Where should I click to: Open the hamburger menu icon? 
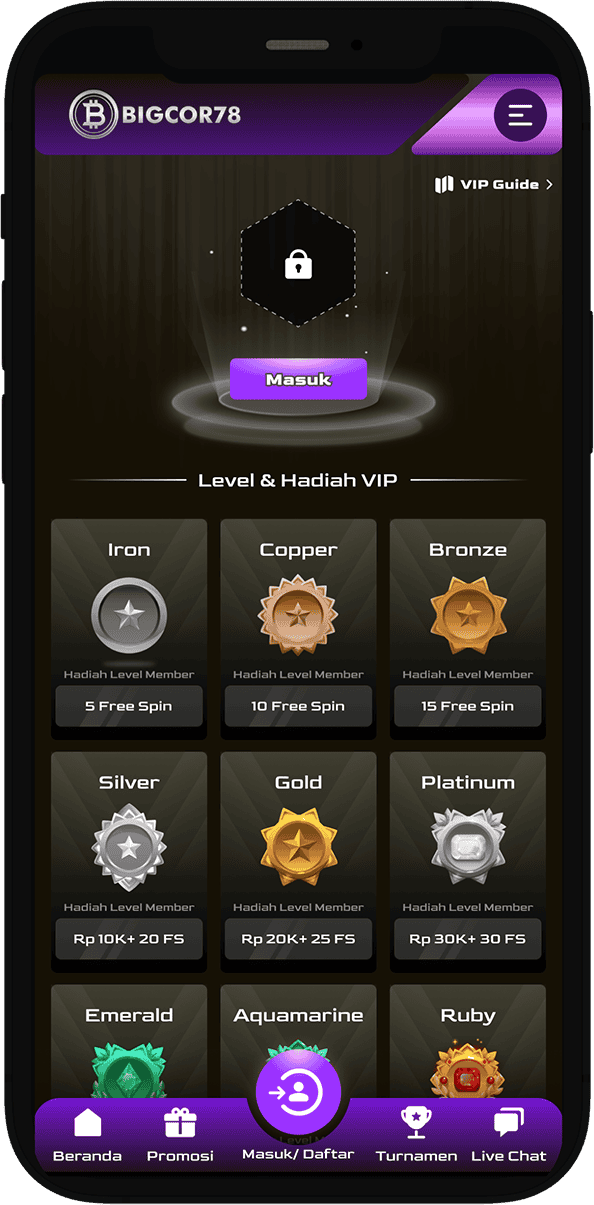click(x=520, y=115)
